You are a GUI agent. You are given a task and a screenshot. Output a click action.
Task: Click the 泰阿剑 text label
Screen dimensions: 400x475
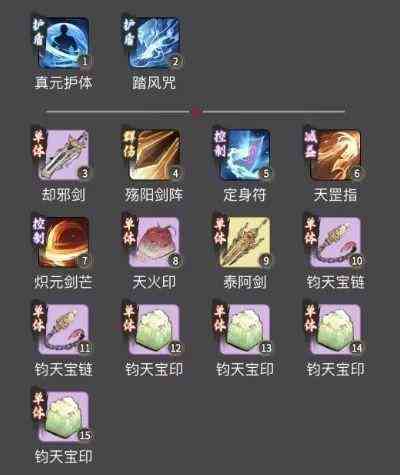pos(245,282)
